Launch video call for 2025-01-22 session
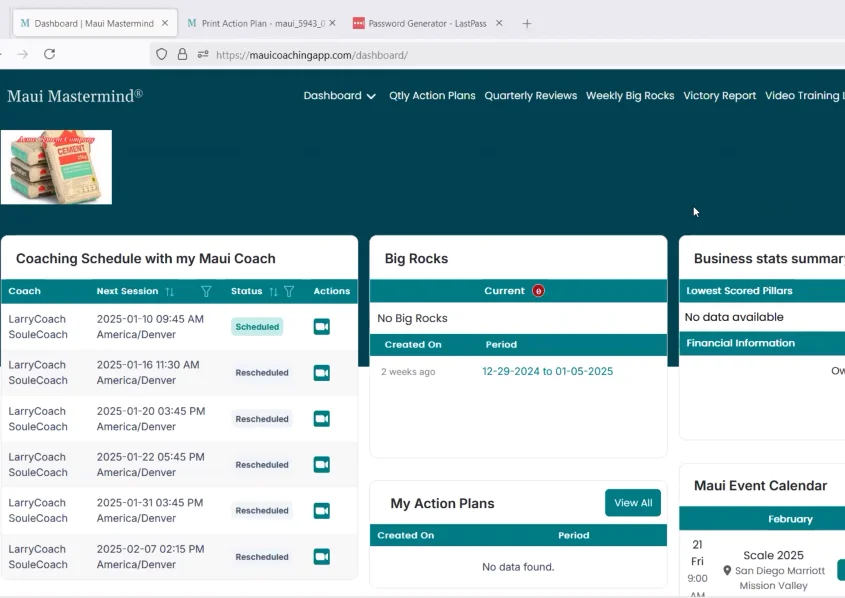This screenshot has width=845, height=598. coord(321,465)
